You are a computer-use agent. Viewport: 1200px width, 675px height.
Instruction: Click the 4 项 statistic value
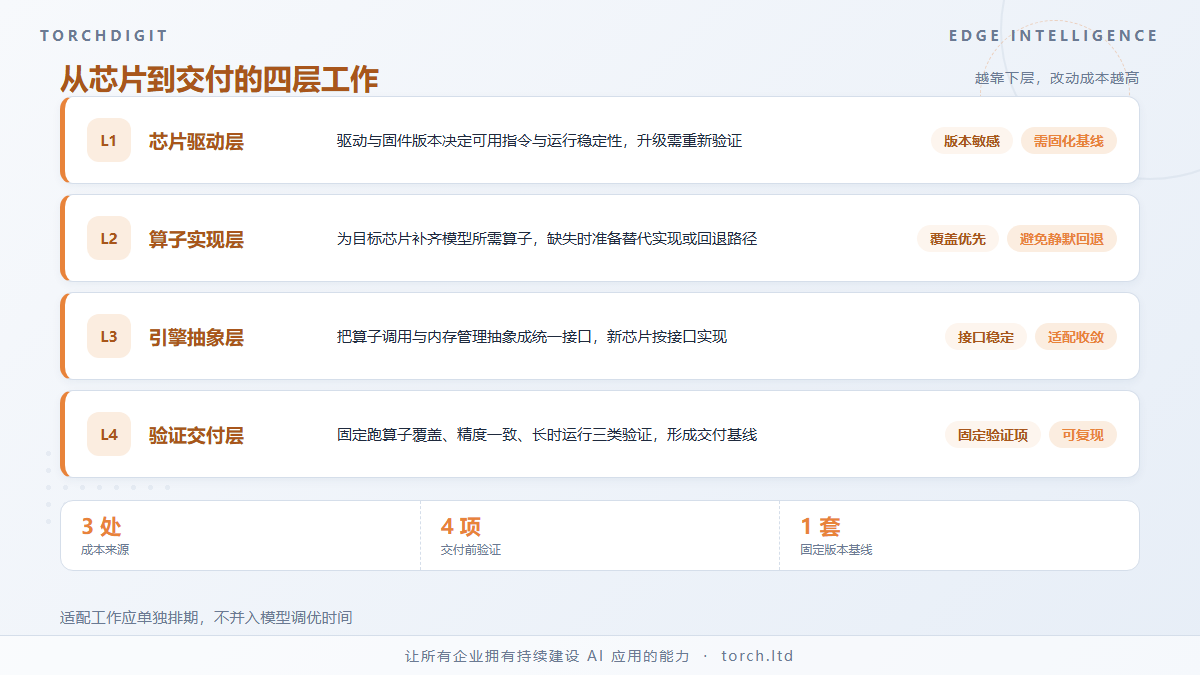(x=461, y=527)
